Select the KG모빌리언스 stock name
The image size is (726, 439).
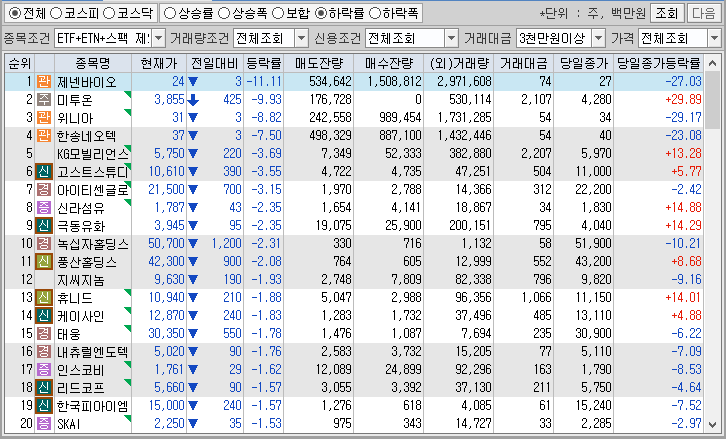(91, 154)
